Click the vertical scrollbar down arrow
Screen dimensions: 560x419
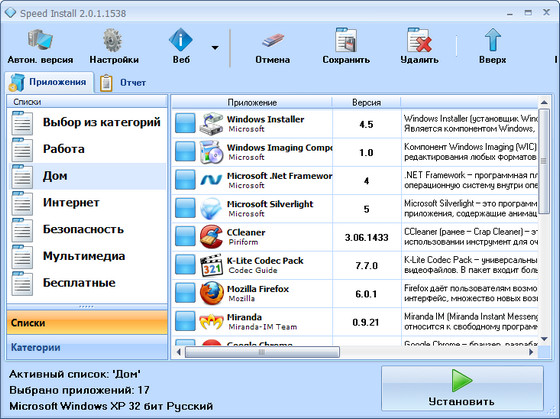point(544,339)
